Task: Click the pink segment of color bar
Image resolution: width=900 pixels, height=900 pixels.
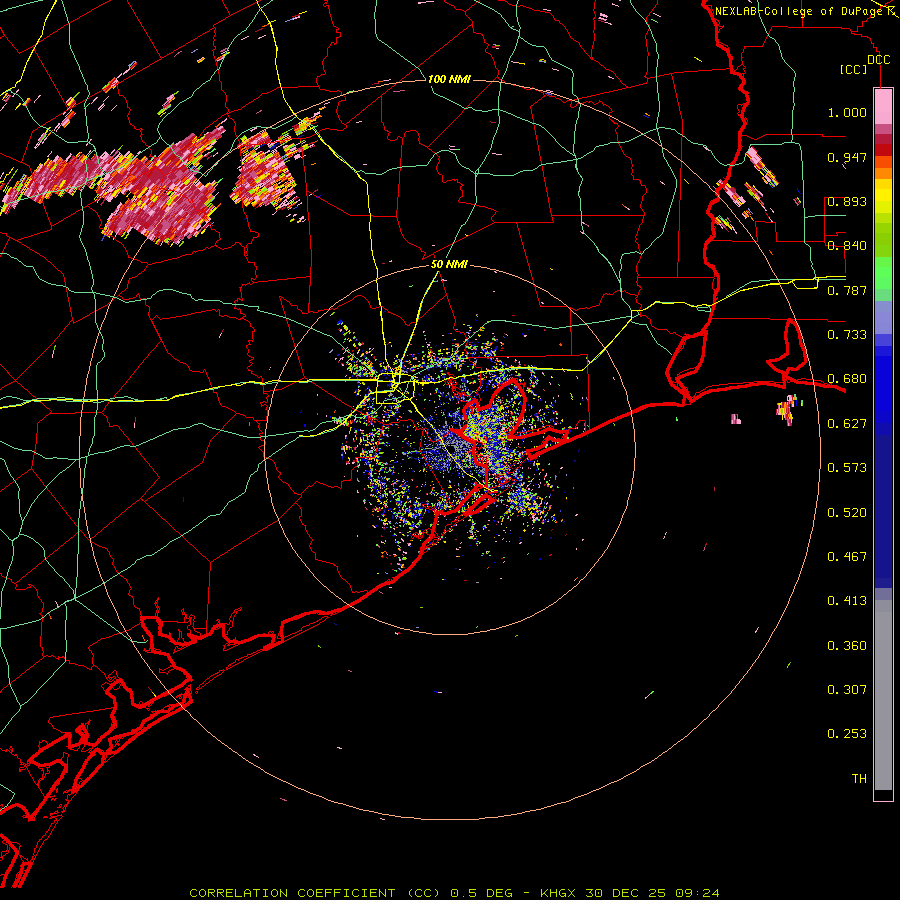Action: [883, 107]
